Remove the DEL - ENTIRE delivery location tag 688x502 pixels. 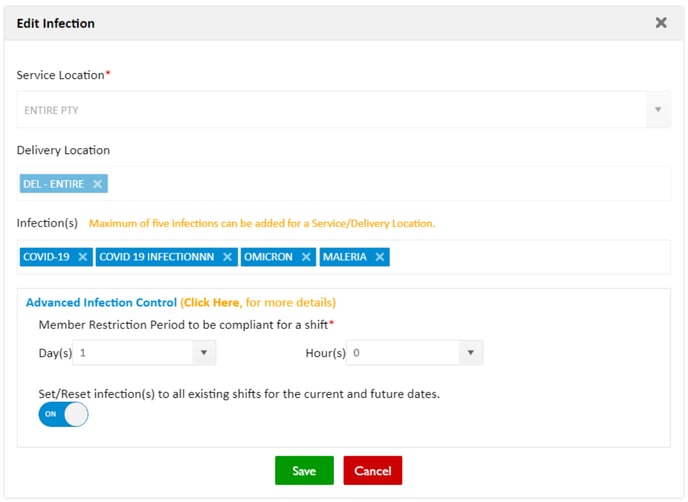[x=97, y=184]
